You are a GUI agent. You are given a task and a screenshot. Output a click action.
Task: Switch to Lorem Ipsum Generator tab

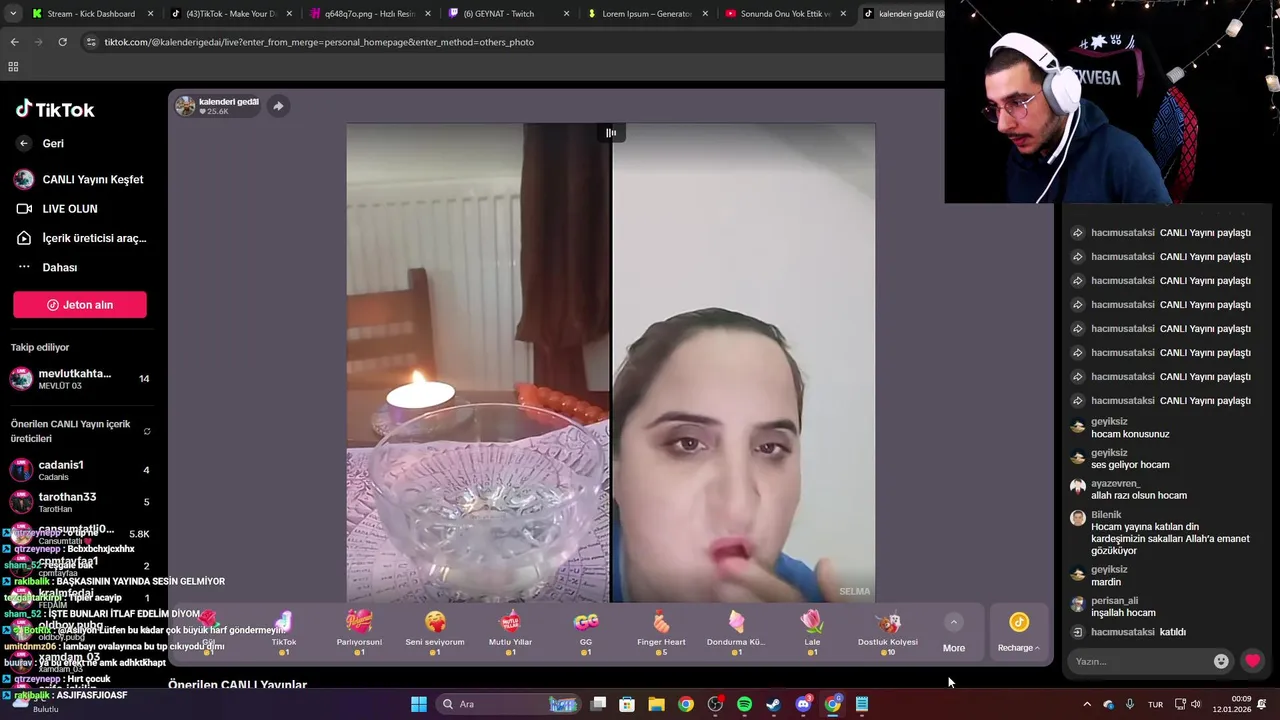[x=645, y=14]
